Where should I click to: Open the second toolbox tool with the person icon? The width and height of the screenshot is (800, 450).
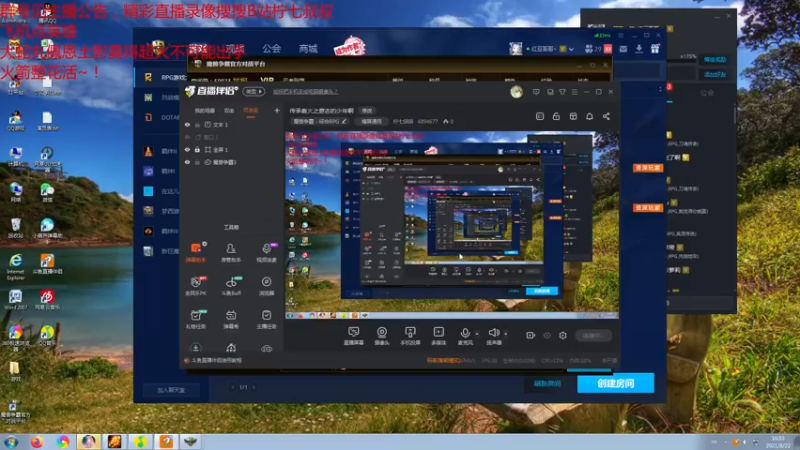pyautogui.click(x=231, y=253)
